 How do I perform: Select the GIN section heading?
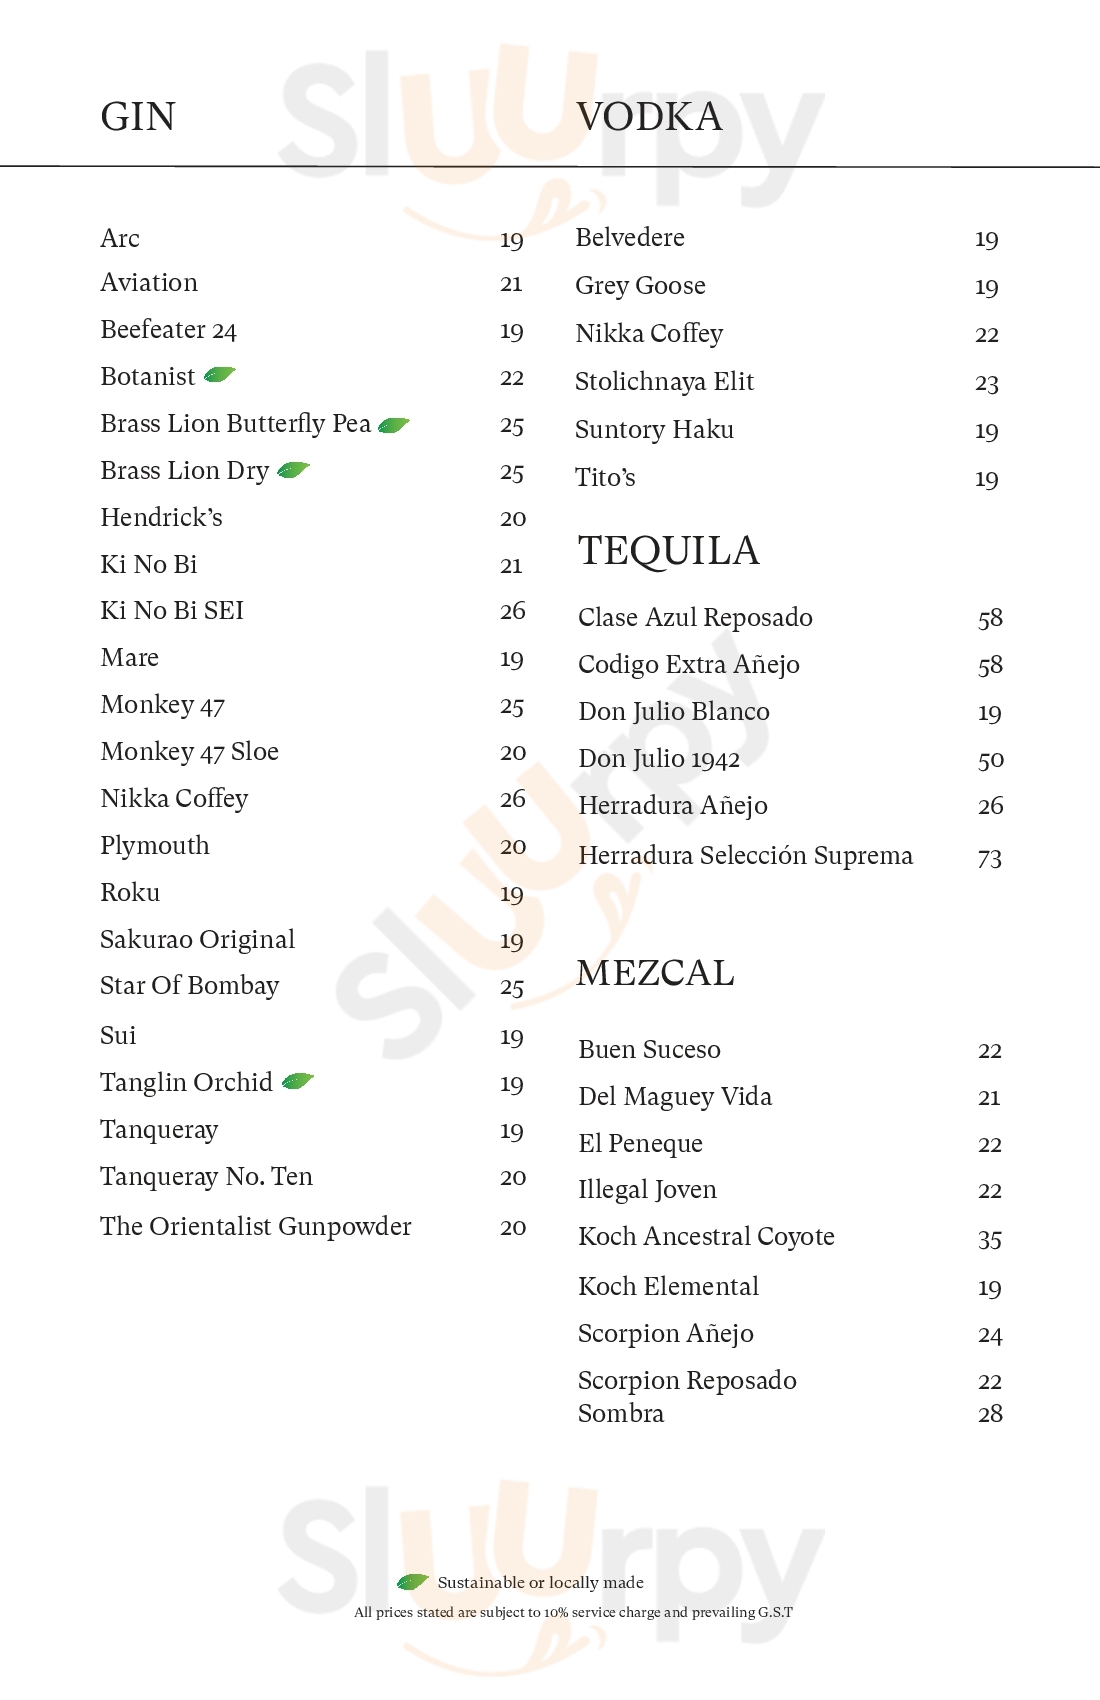[138, 117]
